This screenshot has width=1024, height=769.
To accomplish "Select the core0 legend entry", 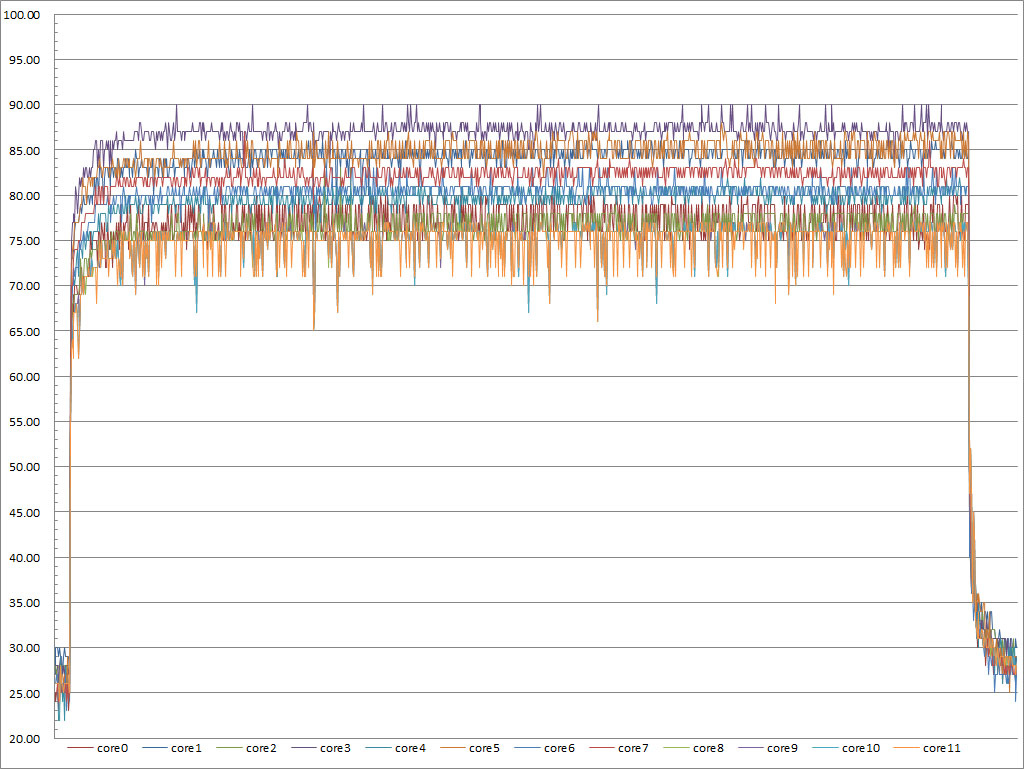I will point(98,748).
